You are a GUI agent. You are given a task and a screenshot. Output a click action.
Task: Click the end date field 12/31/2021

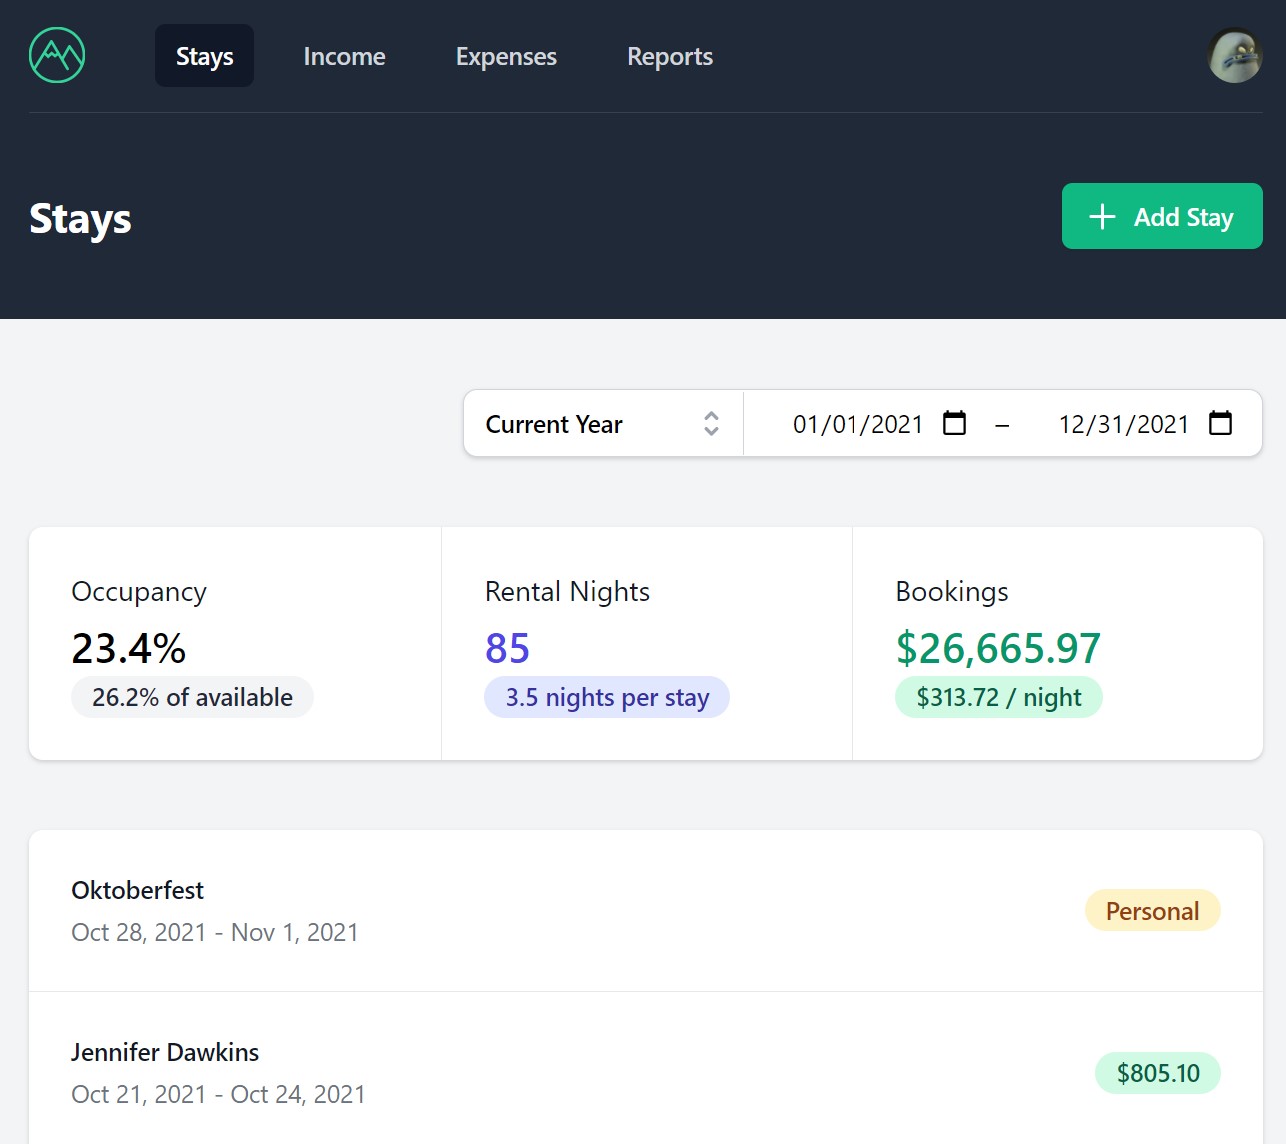click(x=1123, y=424)
